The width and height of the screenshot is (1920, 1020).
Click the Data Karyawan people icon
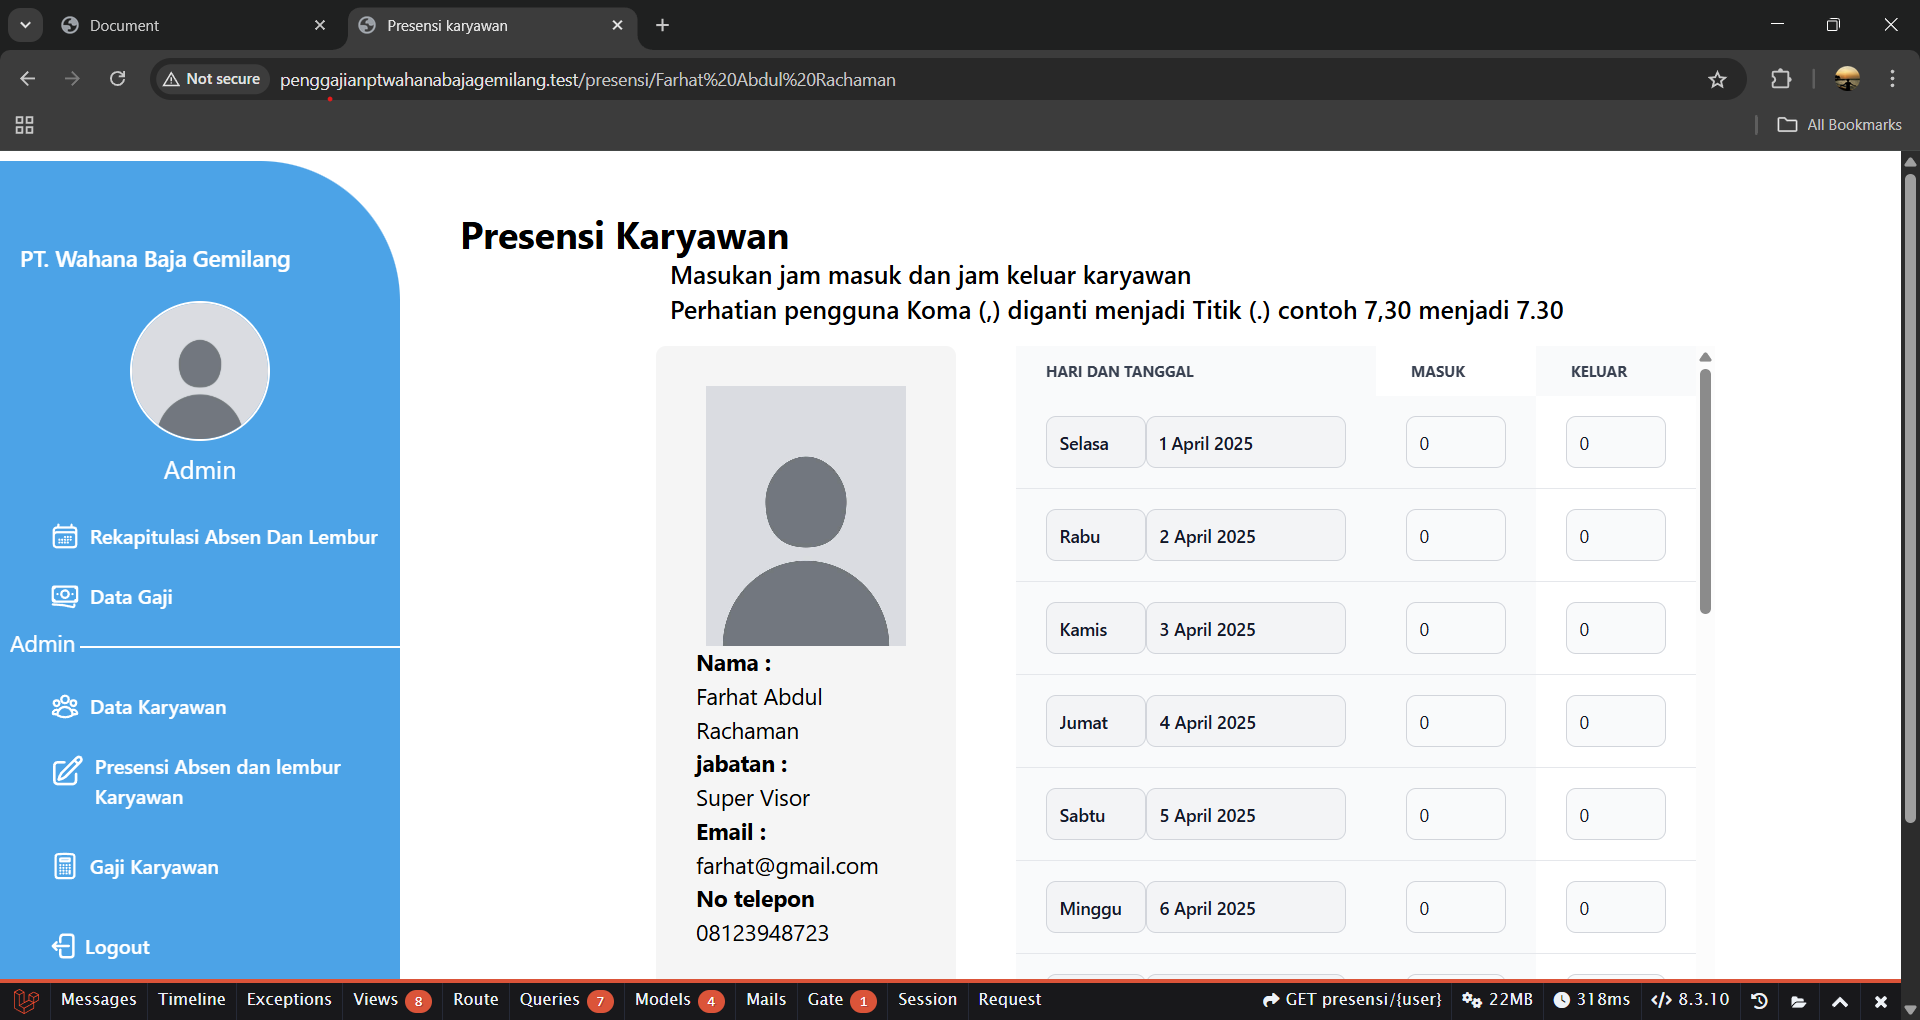tap(65, 707)
